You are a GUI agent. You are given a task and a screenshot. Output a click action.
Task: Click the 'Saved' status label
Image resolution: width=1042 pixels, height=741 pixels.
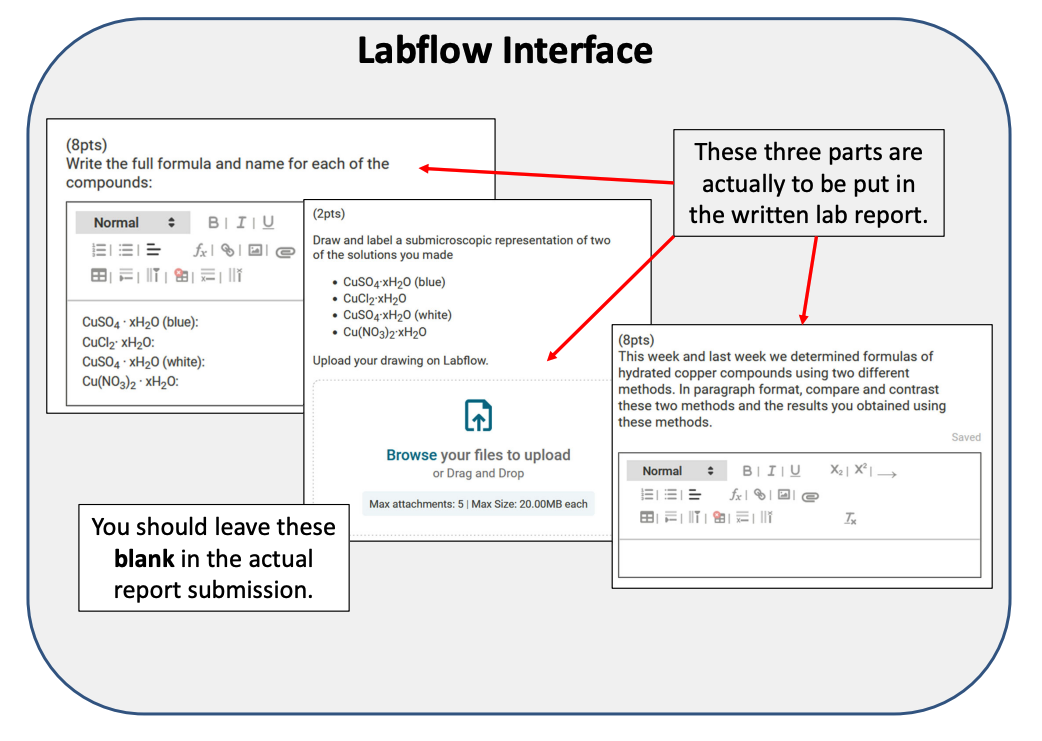[966, 437]
